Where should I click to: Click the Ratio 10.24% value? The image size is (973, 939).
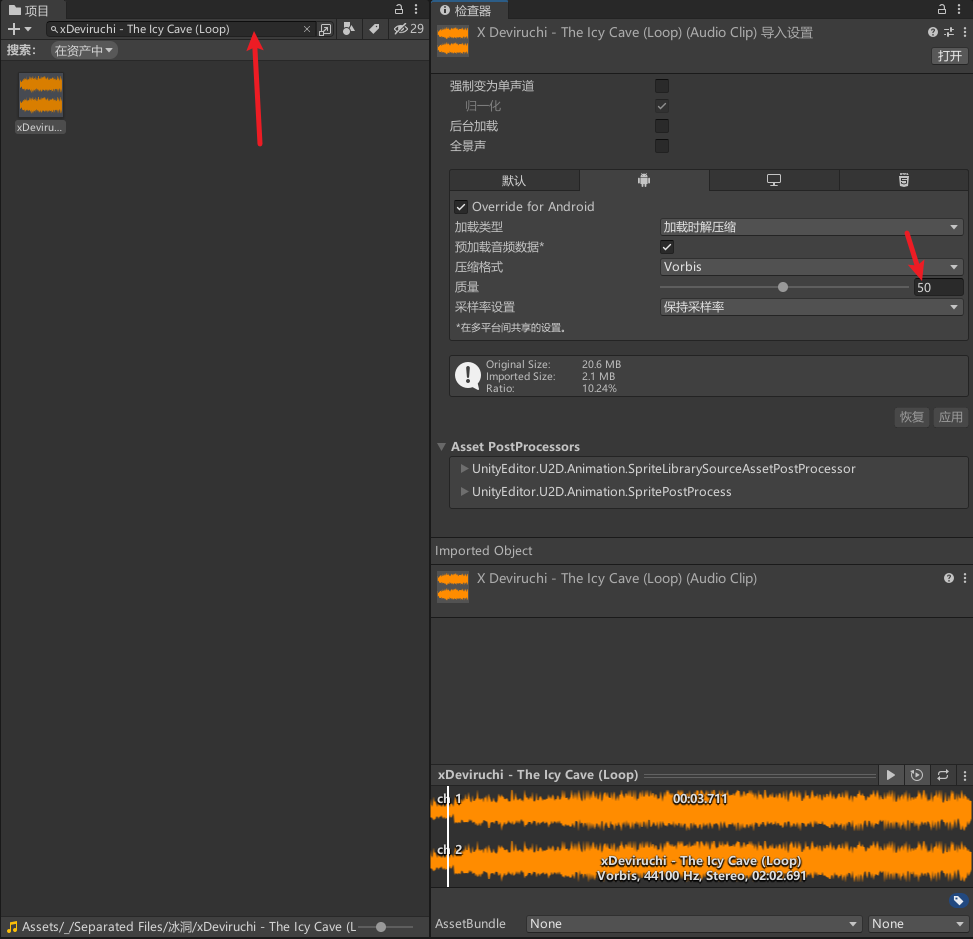click(x=599, y=389)
